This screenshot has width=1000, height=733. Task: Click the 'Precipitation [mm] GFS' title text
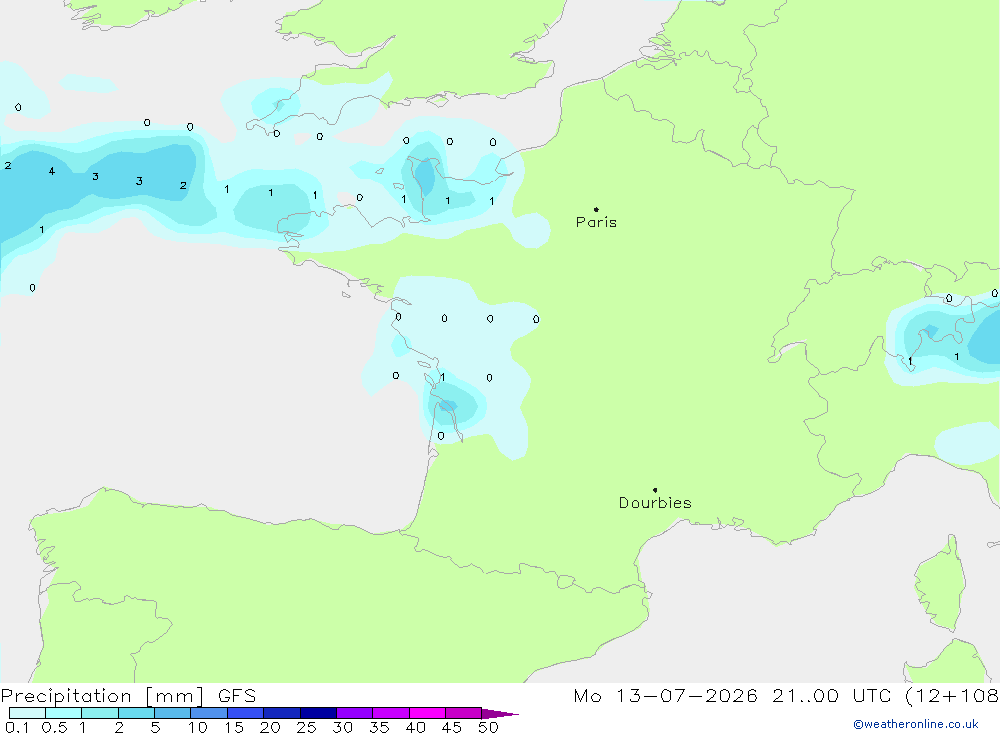pos(128,696)
